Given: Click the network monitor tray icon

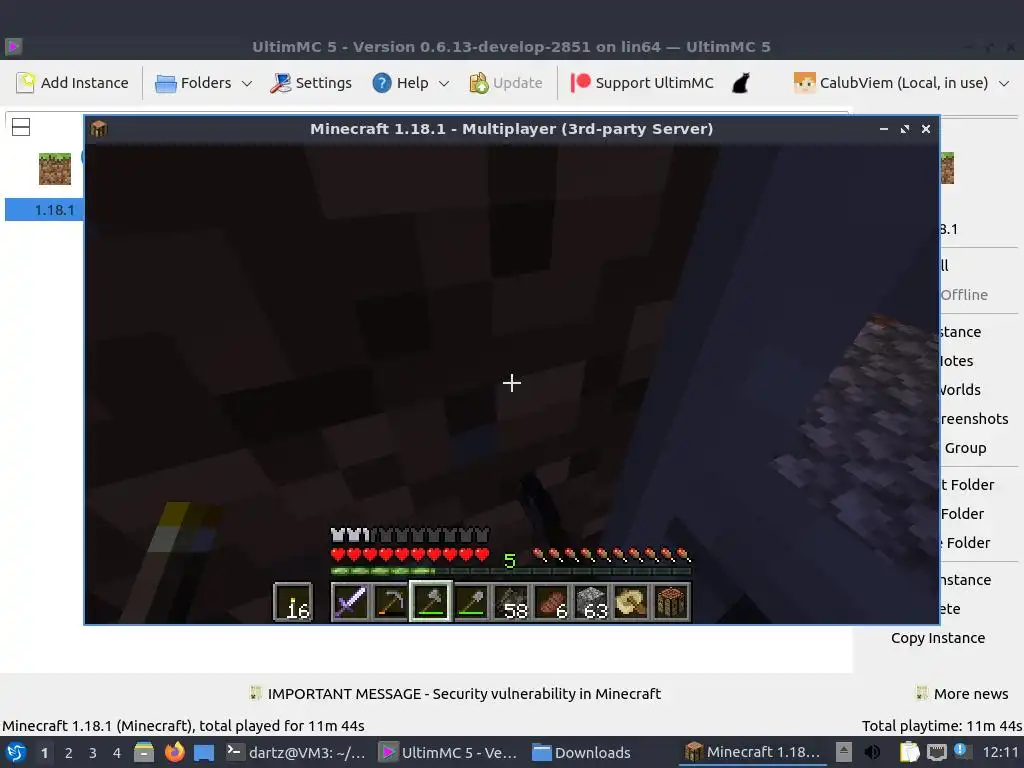Looking at the screenshot, I should coord(937,752).
